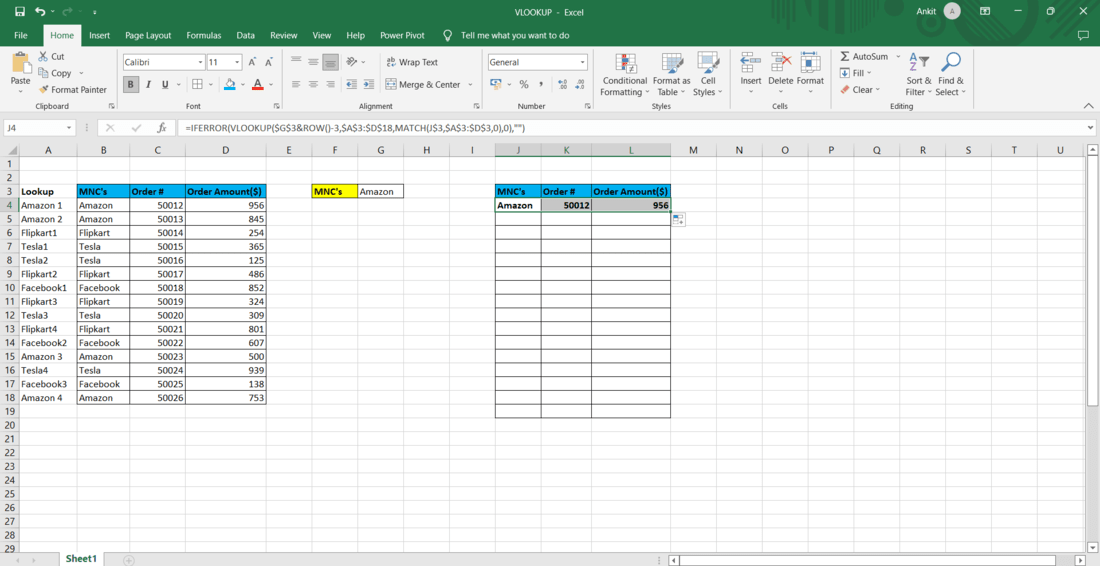Expand the Name Box J4 dropdown
1100x566 pixels.
click(x=69, y=128)
